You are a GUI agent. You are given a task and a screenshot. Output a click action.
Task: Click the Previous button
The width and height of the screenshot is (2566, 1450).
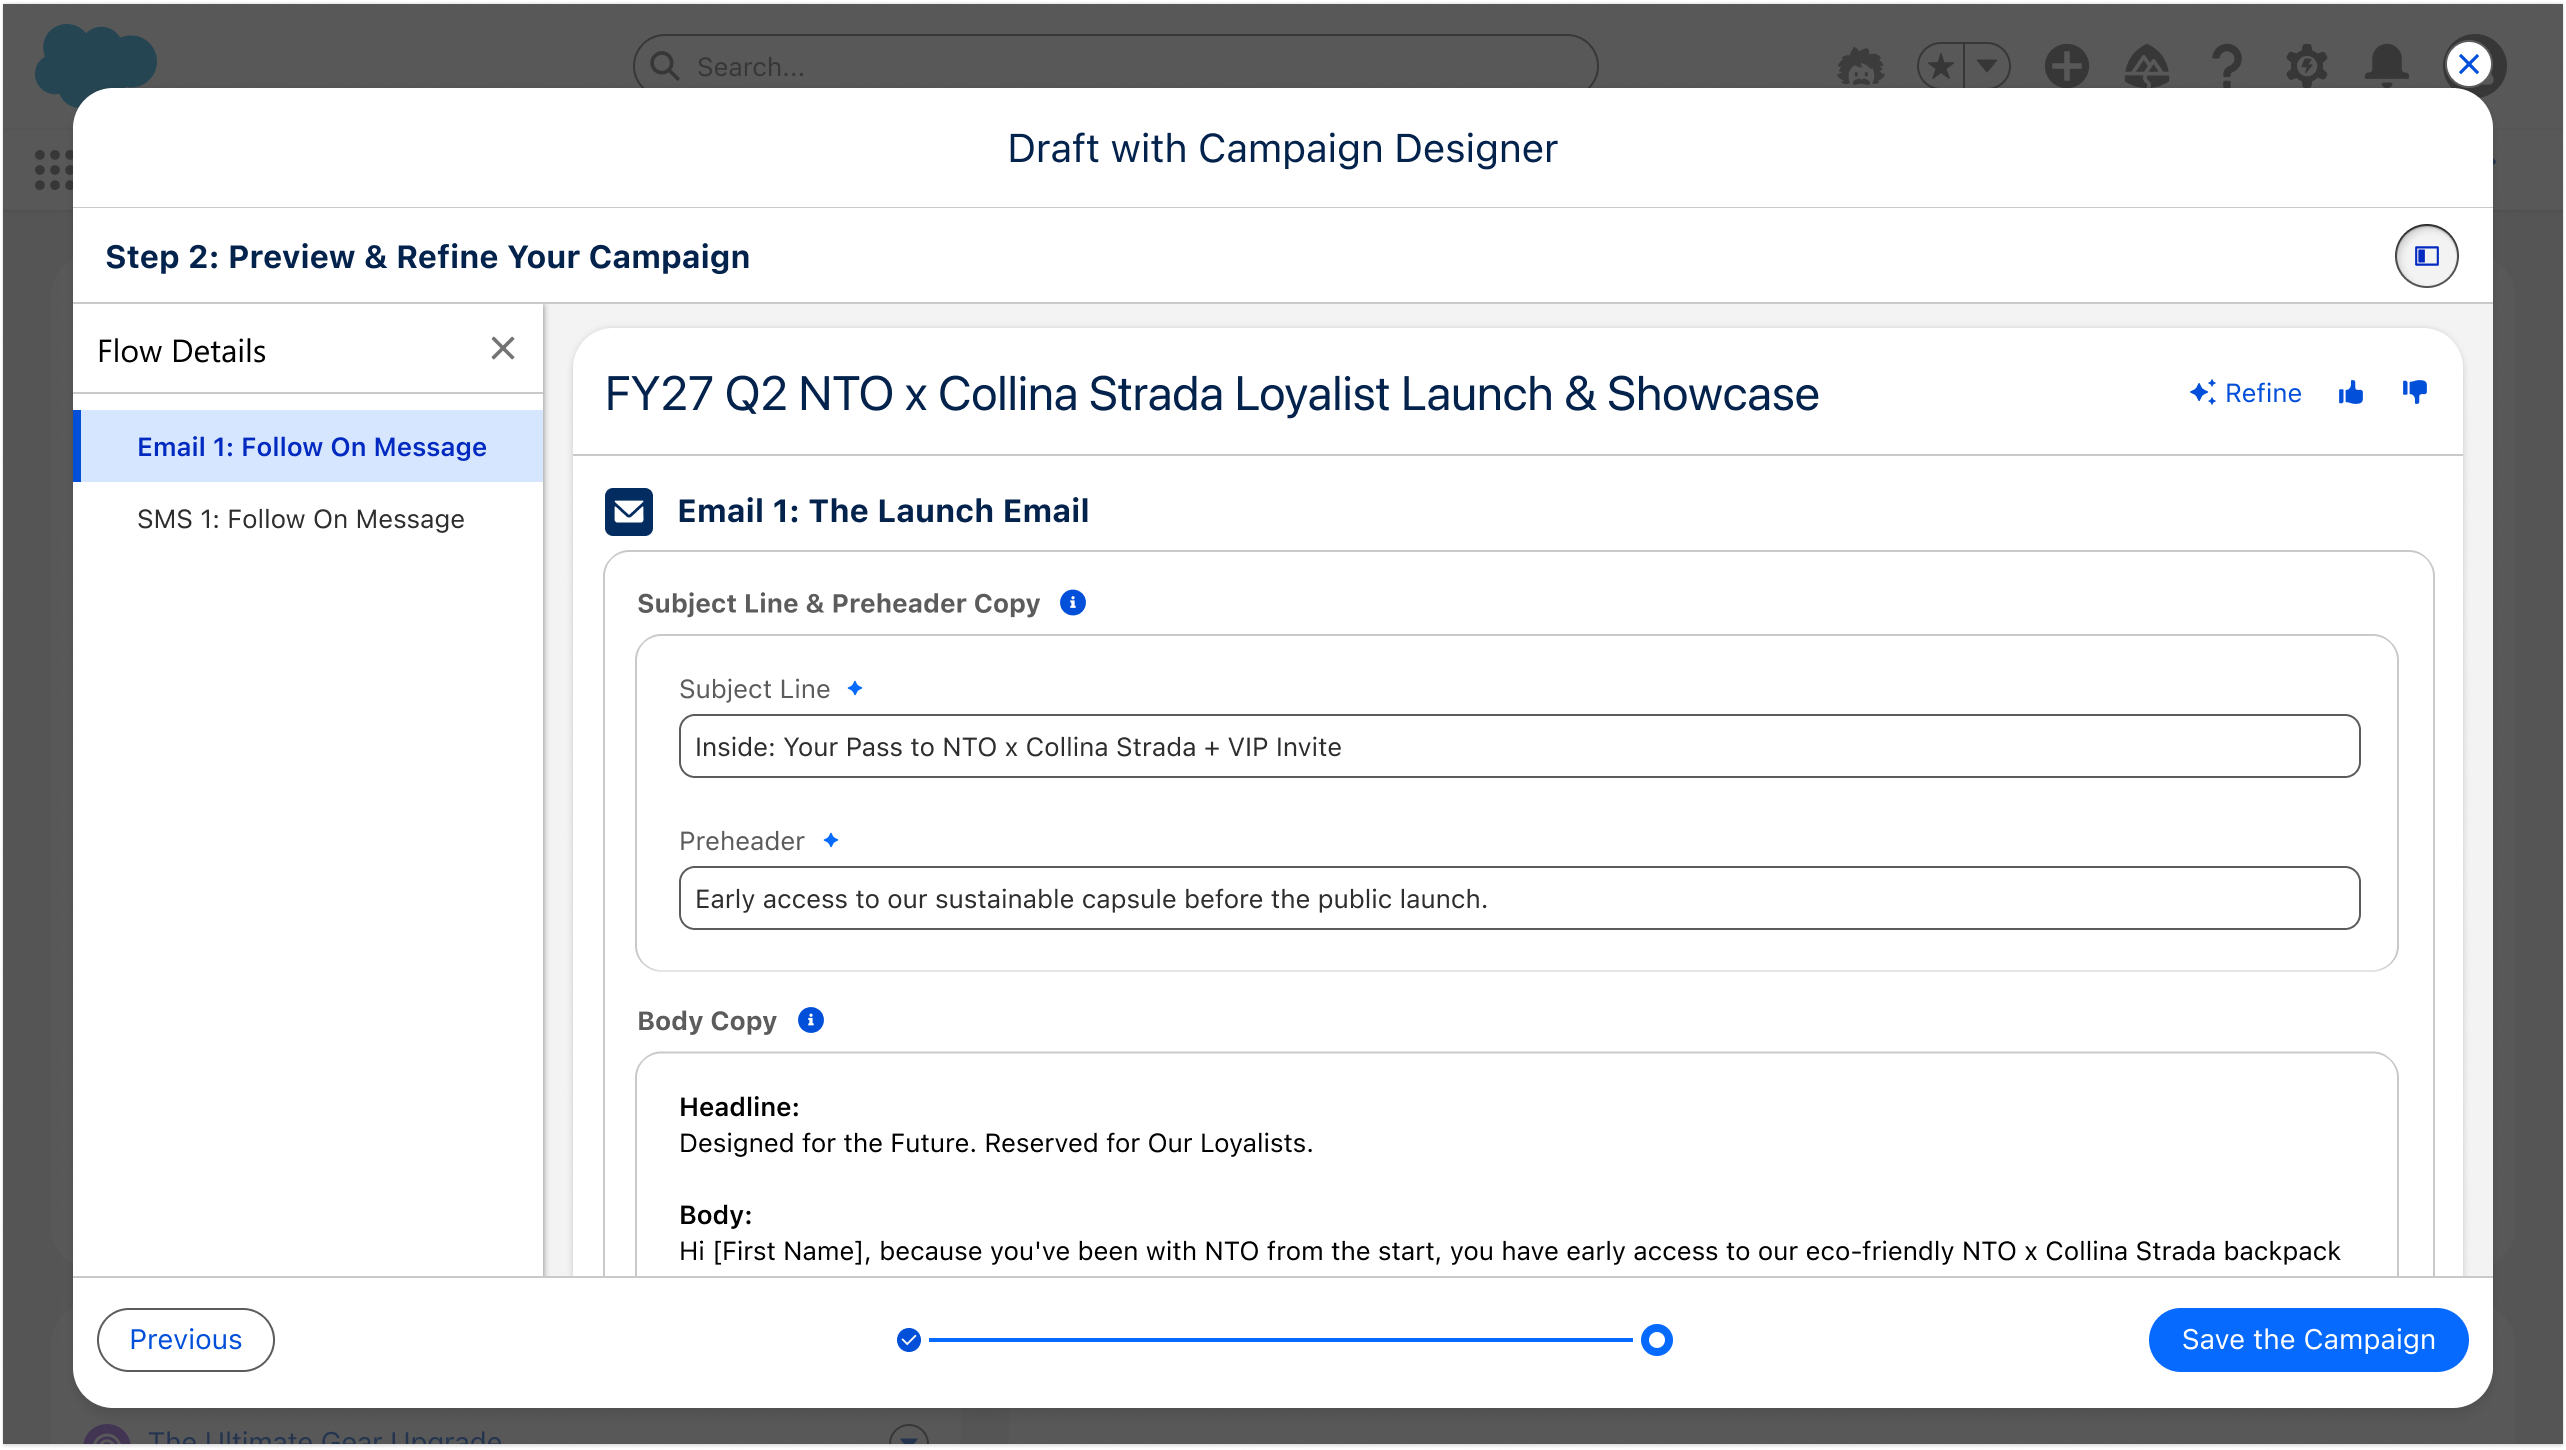point(186,1339)
